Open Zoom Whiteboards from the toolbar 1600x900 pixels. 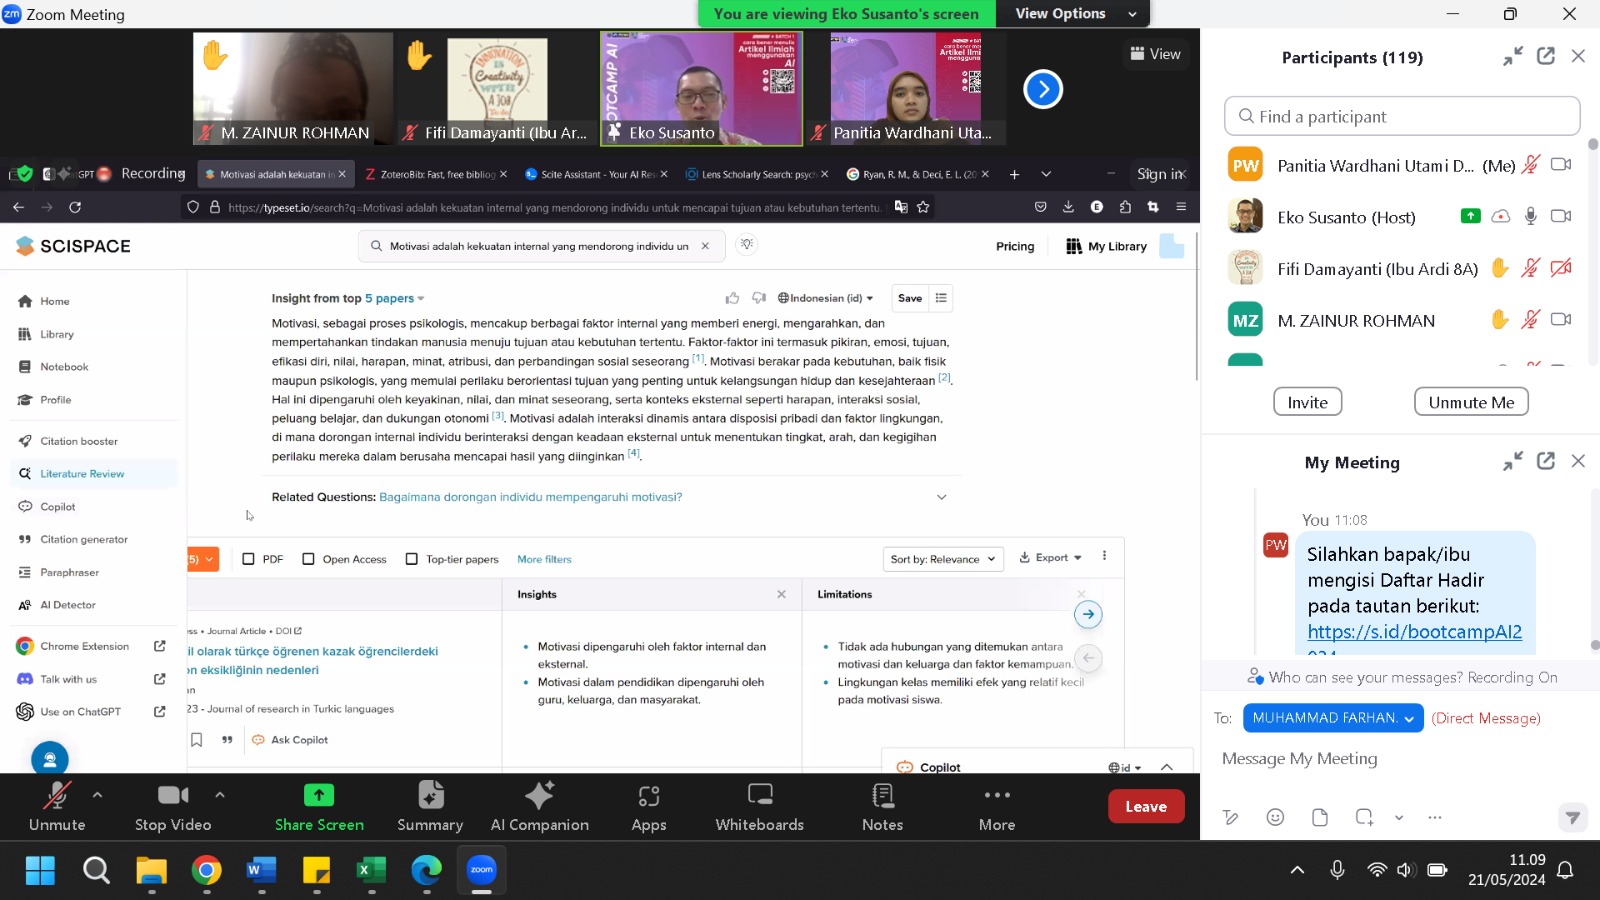759,806
